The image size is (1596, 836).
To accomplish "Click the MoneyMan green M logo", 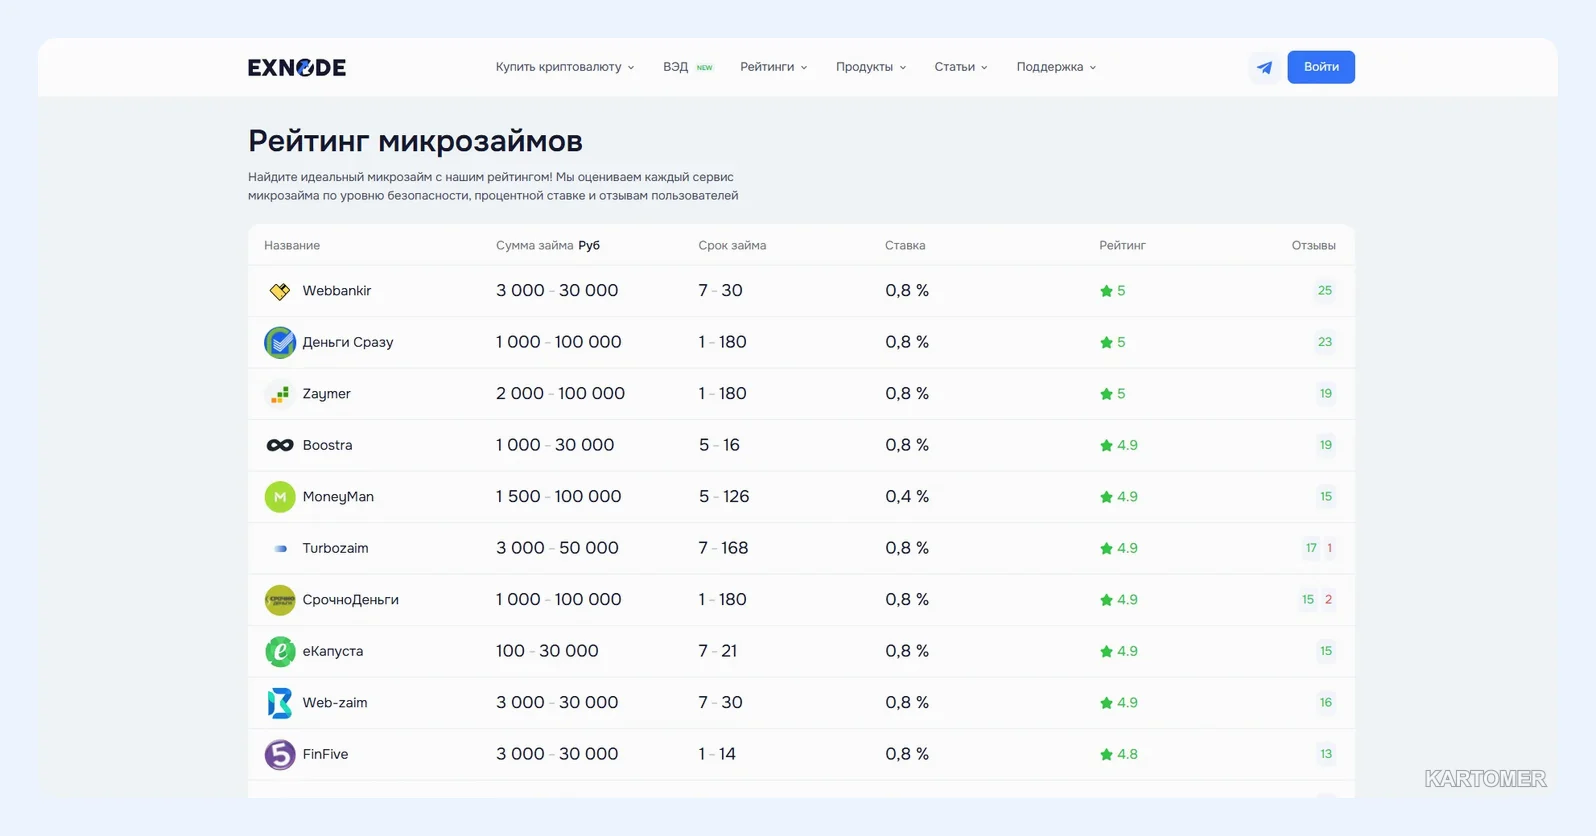I will coord(280,497).
